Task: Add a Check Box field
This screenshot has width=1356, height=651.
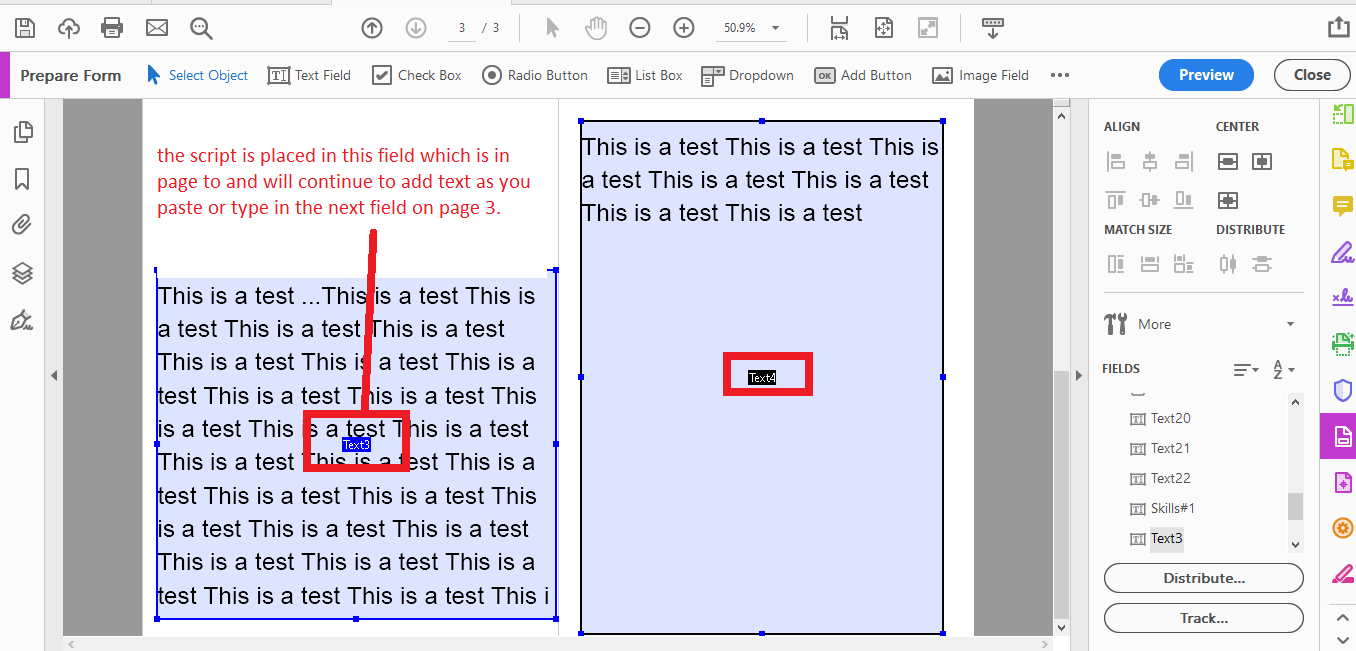Action: tap(416, 74)
